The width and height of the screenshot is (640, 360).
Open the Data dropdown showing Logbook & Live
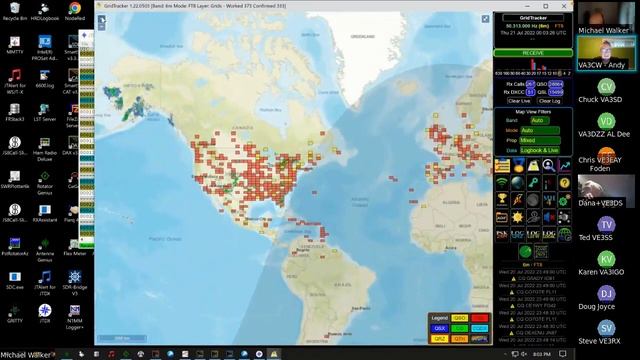(540, 150)
